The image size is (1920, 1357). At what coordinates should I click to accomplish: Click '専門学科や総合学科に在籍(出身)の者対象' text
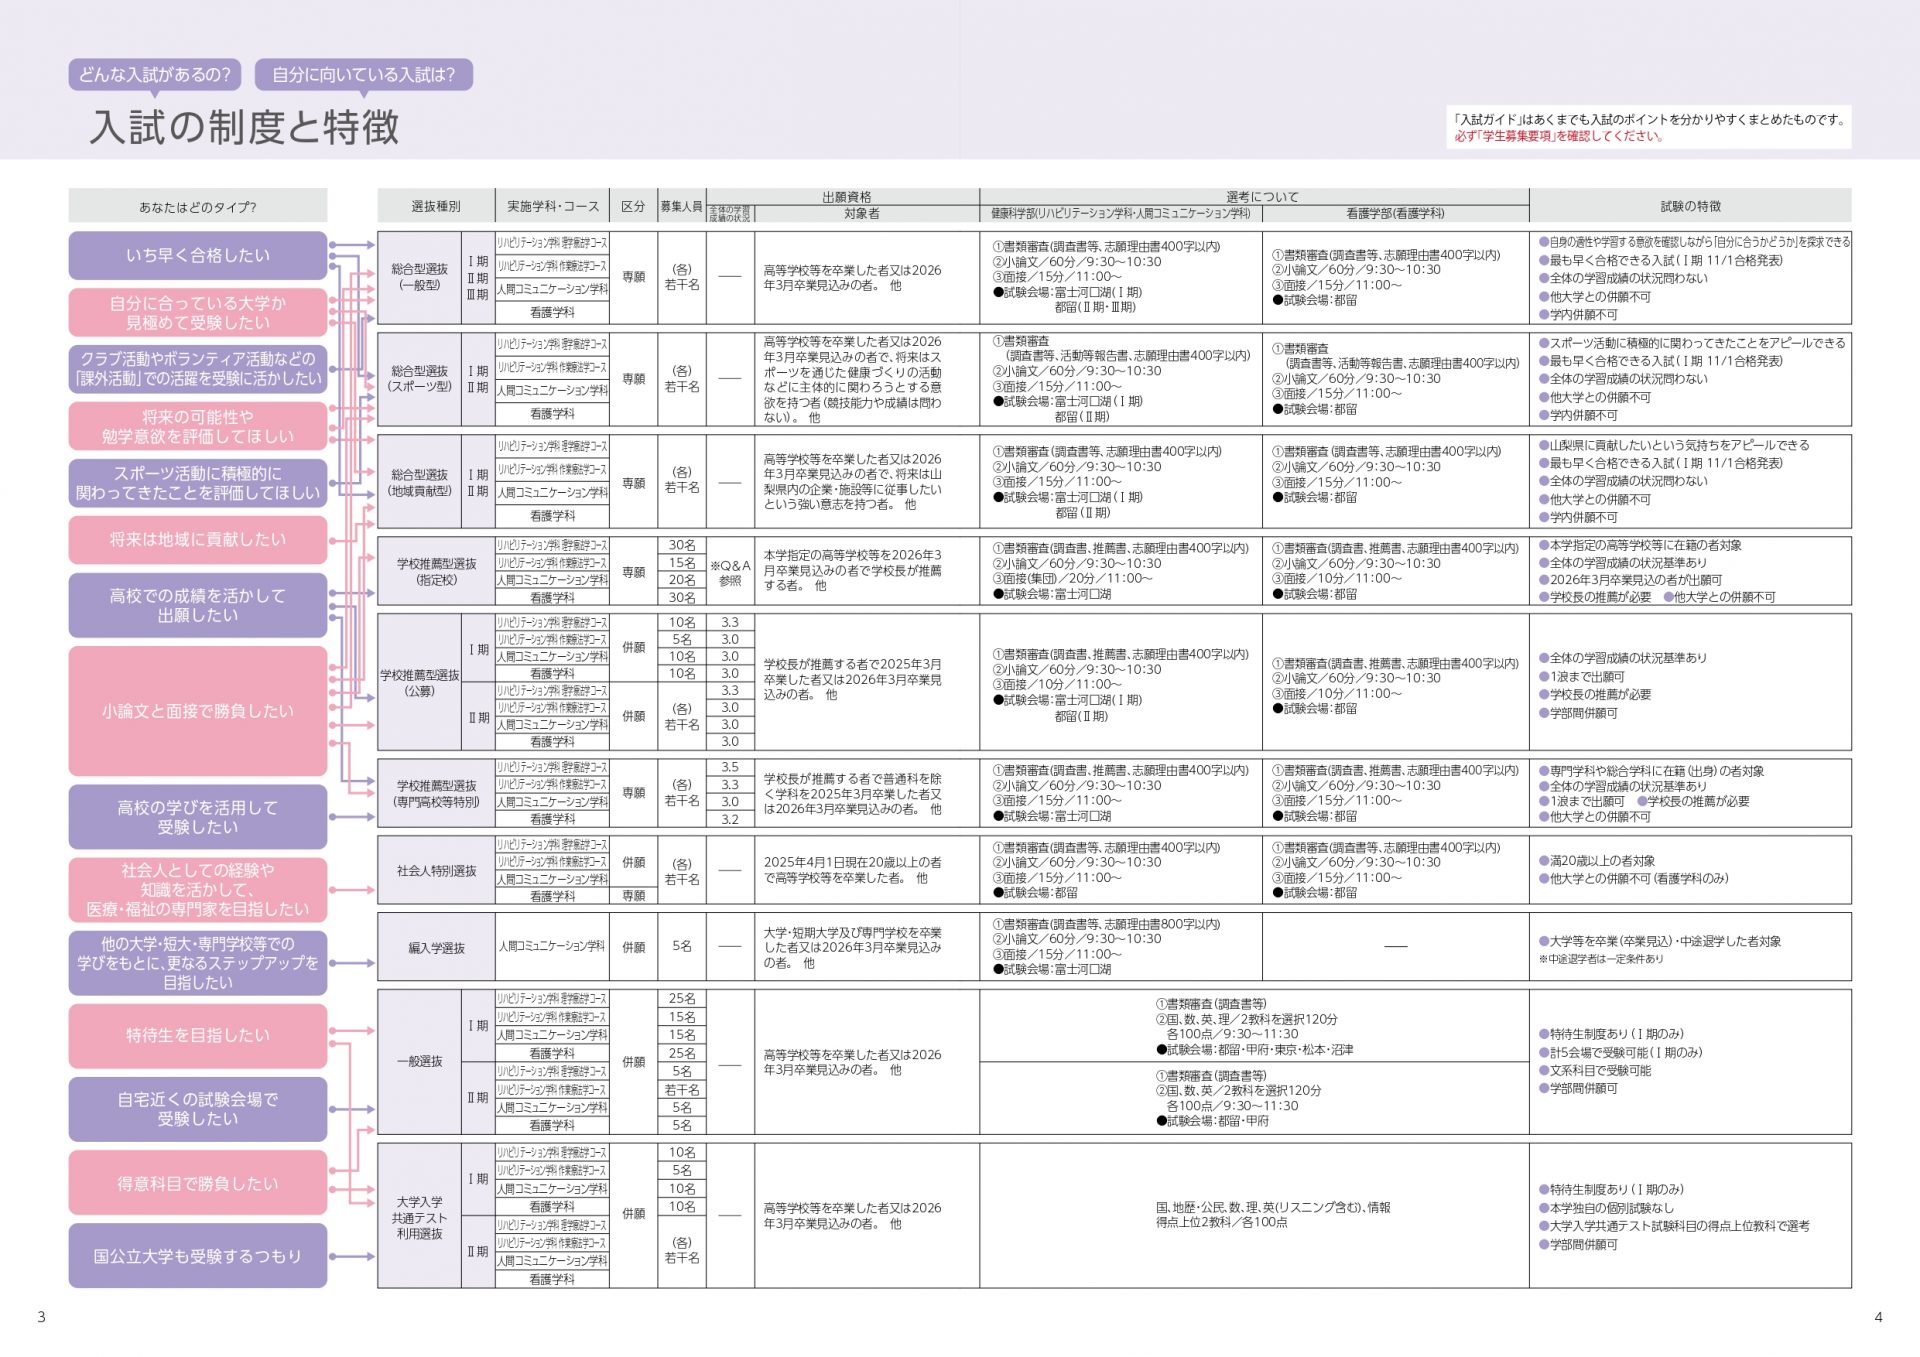tap(1651, 771)
